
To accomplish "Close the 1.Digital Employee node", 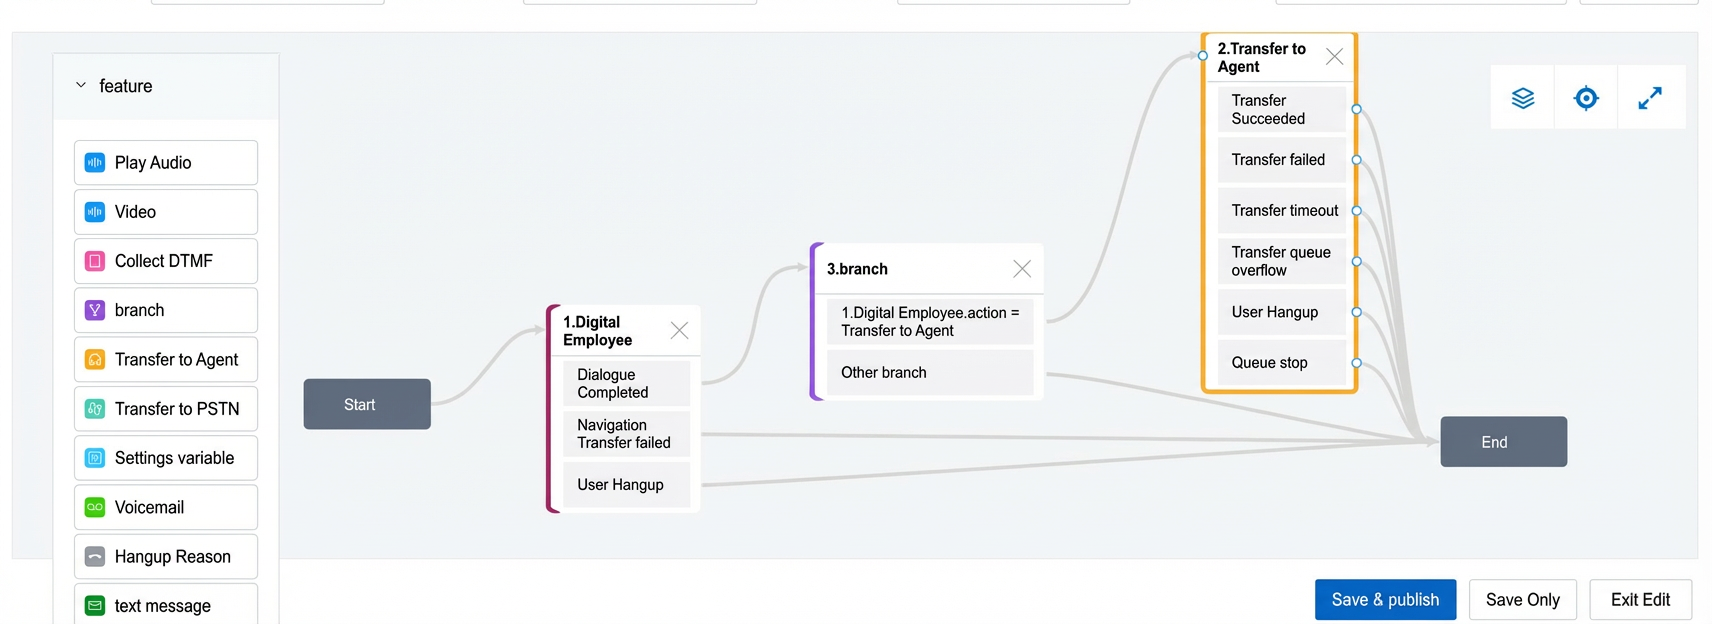I will [x=679, y=330].
